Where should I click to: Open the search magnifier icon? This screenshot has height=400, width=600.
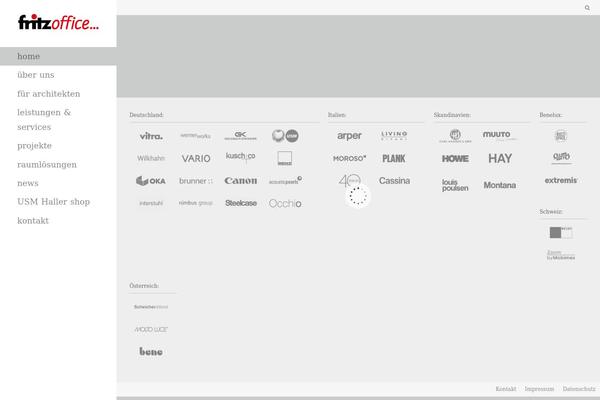[x=587, y=8]
